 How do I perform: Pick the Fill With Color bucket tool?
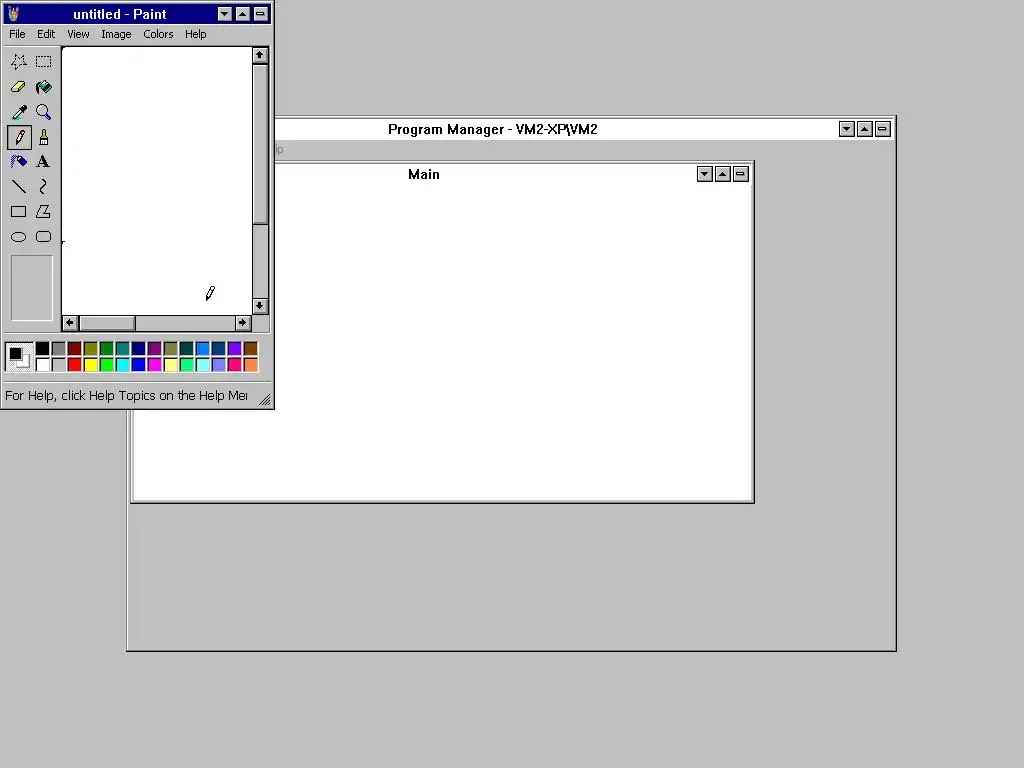[x=44, y=87]
